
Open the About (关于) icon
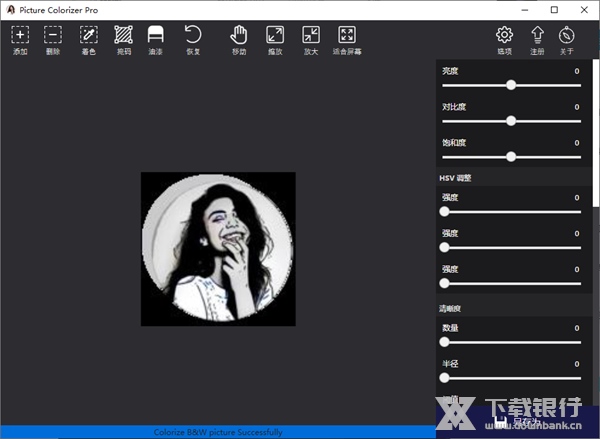(567, 36)
